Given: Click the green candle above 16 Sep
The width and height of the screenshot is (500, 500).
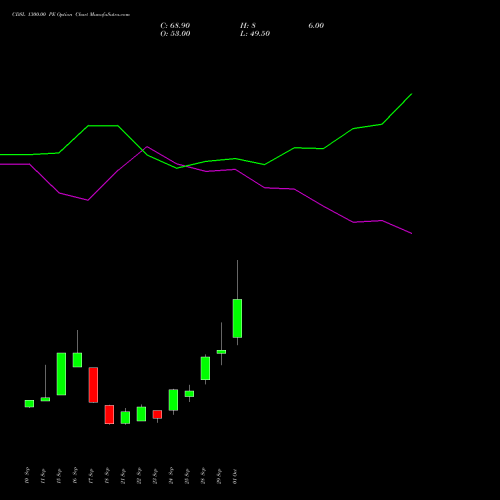Looking at the screenshot, I should click(x=77, y=360).
